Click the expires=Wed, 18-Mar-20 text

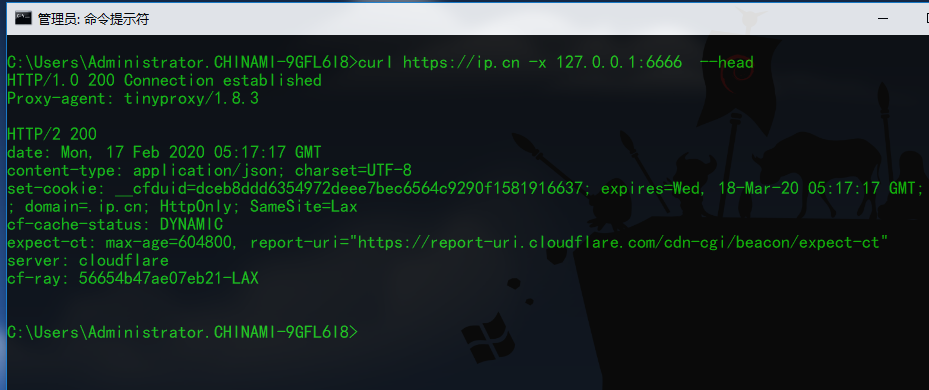tap(699, 189)
